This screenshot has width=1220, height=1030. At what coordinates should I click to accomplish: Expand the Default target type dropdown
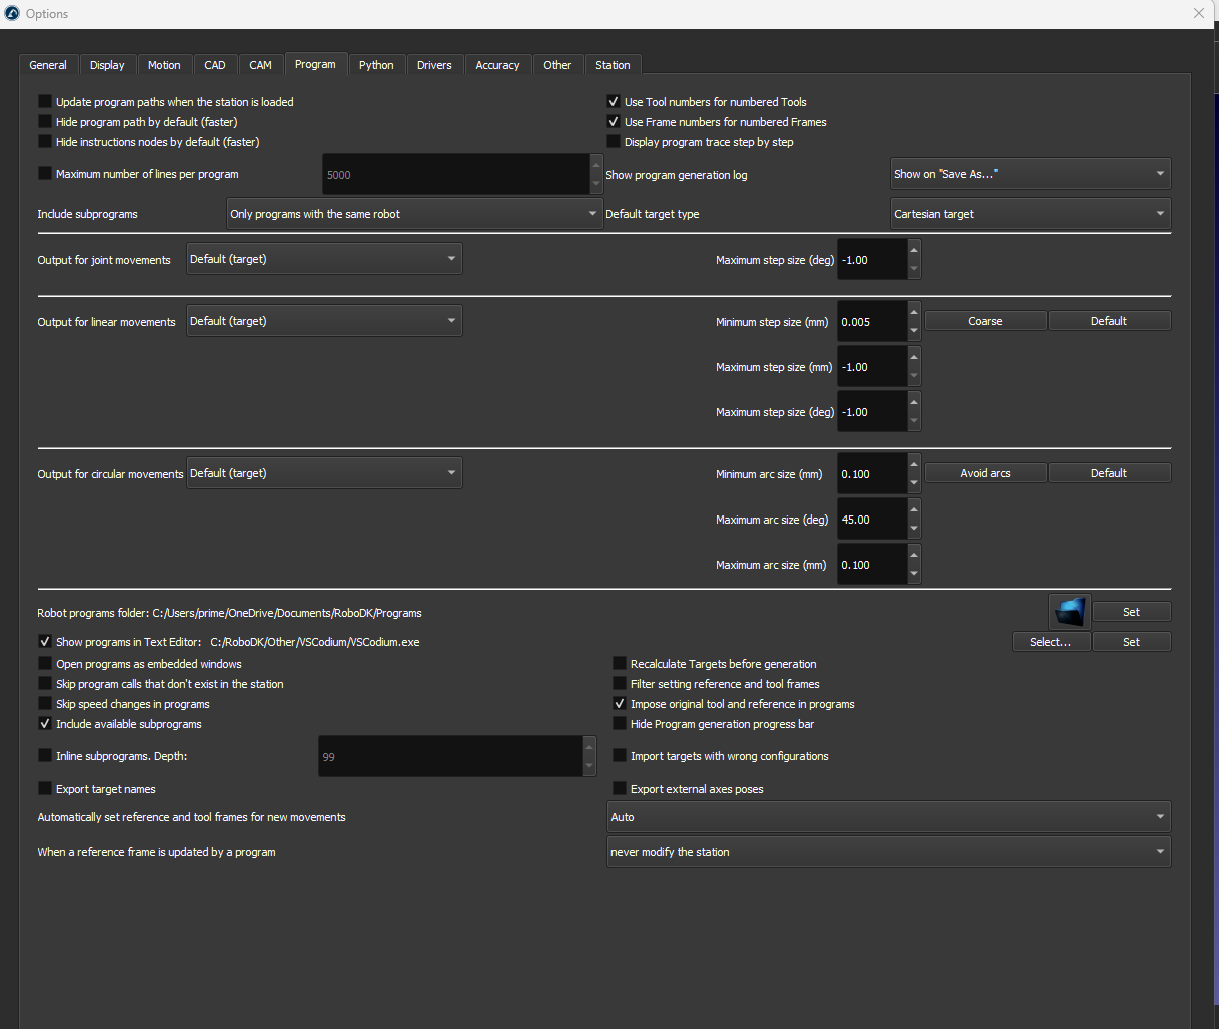pyautogui.click(x=1030, y=214)
